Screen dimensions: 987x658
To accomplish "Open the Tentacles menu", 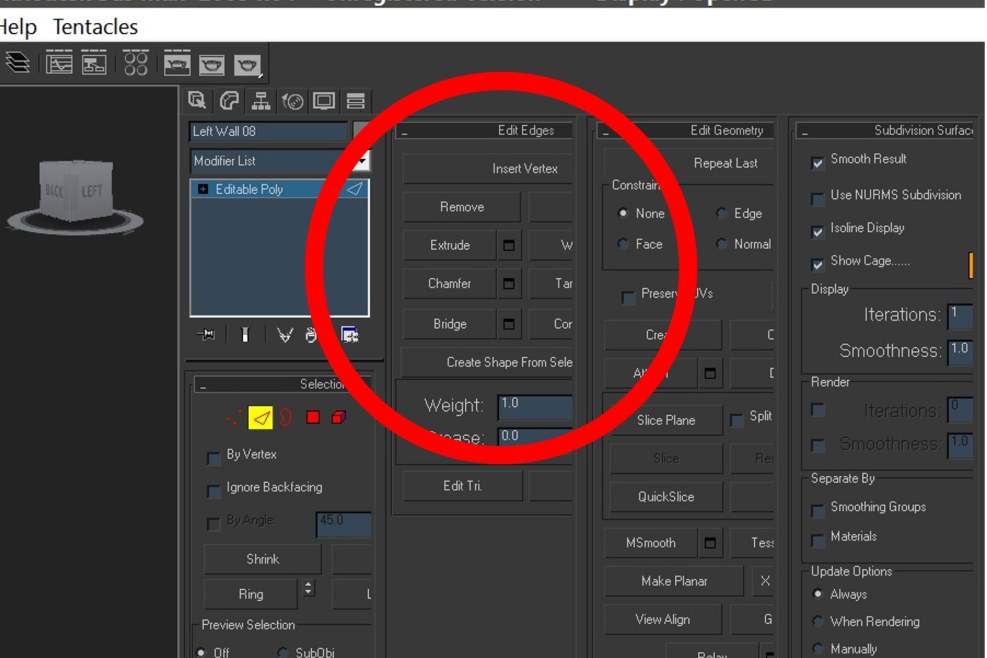I will (95, 27).
